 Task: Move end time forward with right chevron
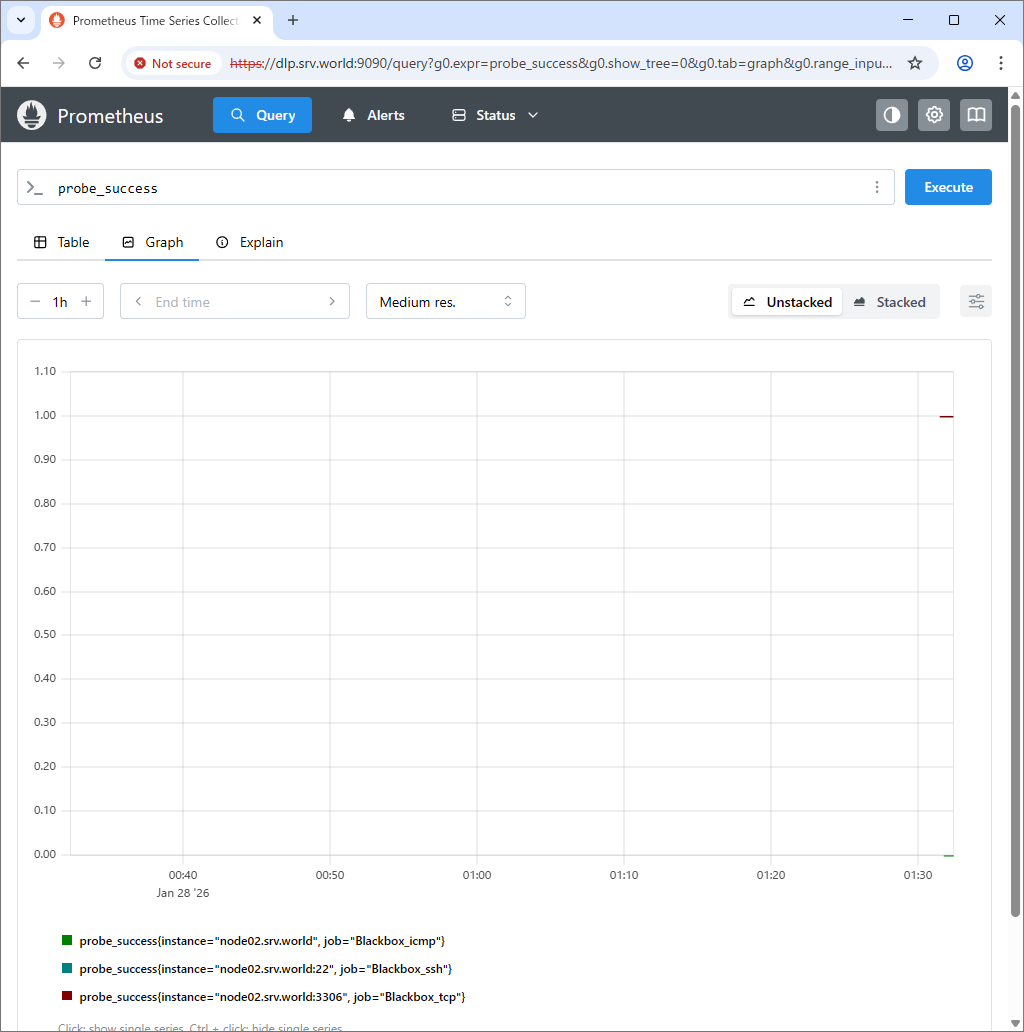pyautogui.click(x=332, y=301)
